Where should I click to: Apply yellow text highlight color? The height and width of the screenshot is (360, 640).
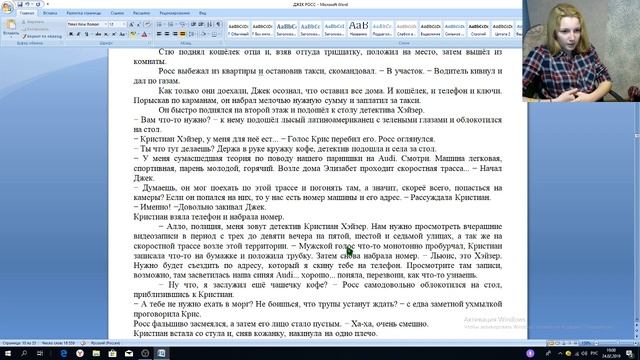[133, 34]
